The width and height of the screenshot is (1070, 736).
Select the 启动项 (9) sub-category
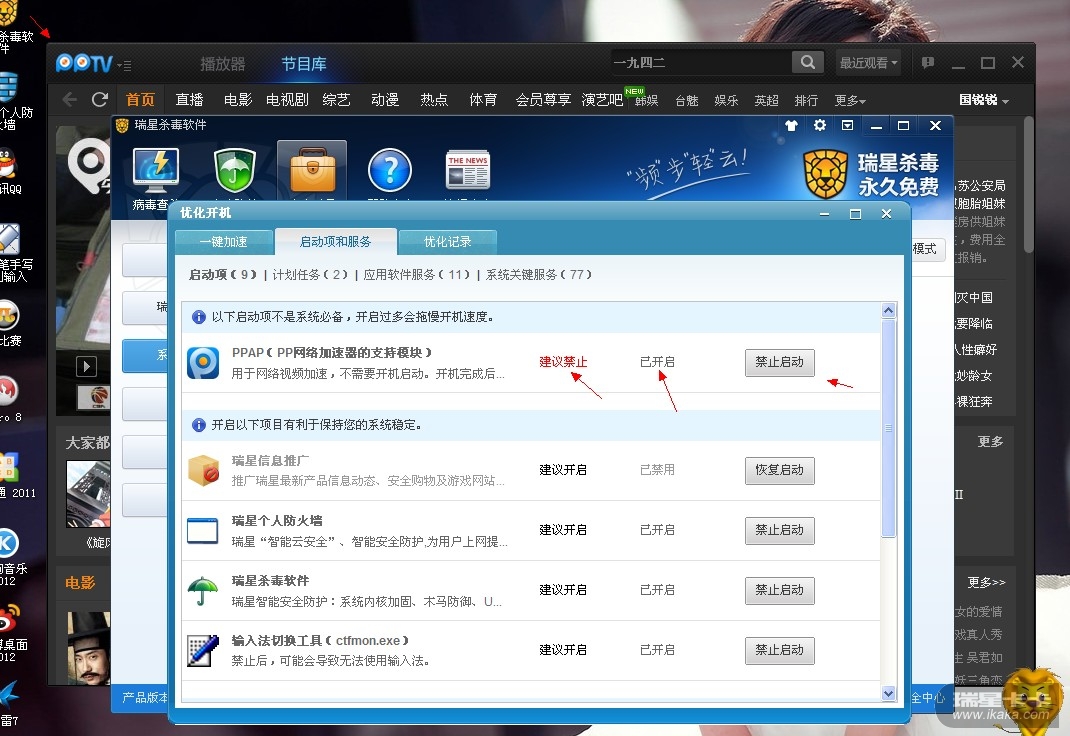click(222, 274)
